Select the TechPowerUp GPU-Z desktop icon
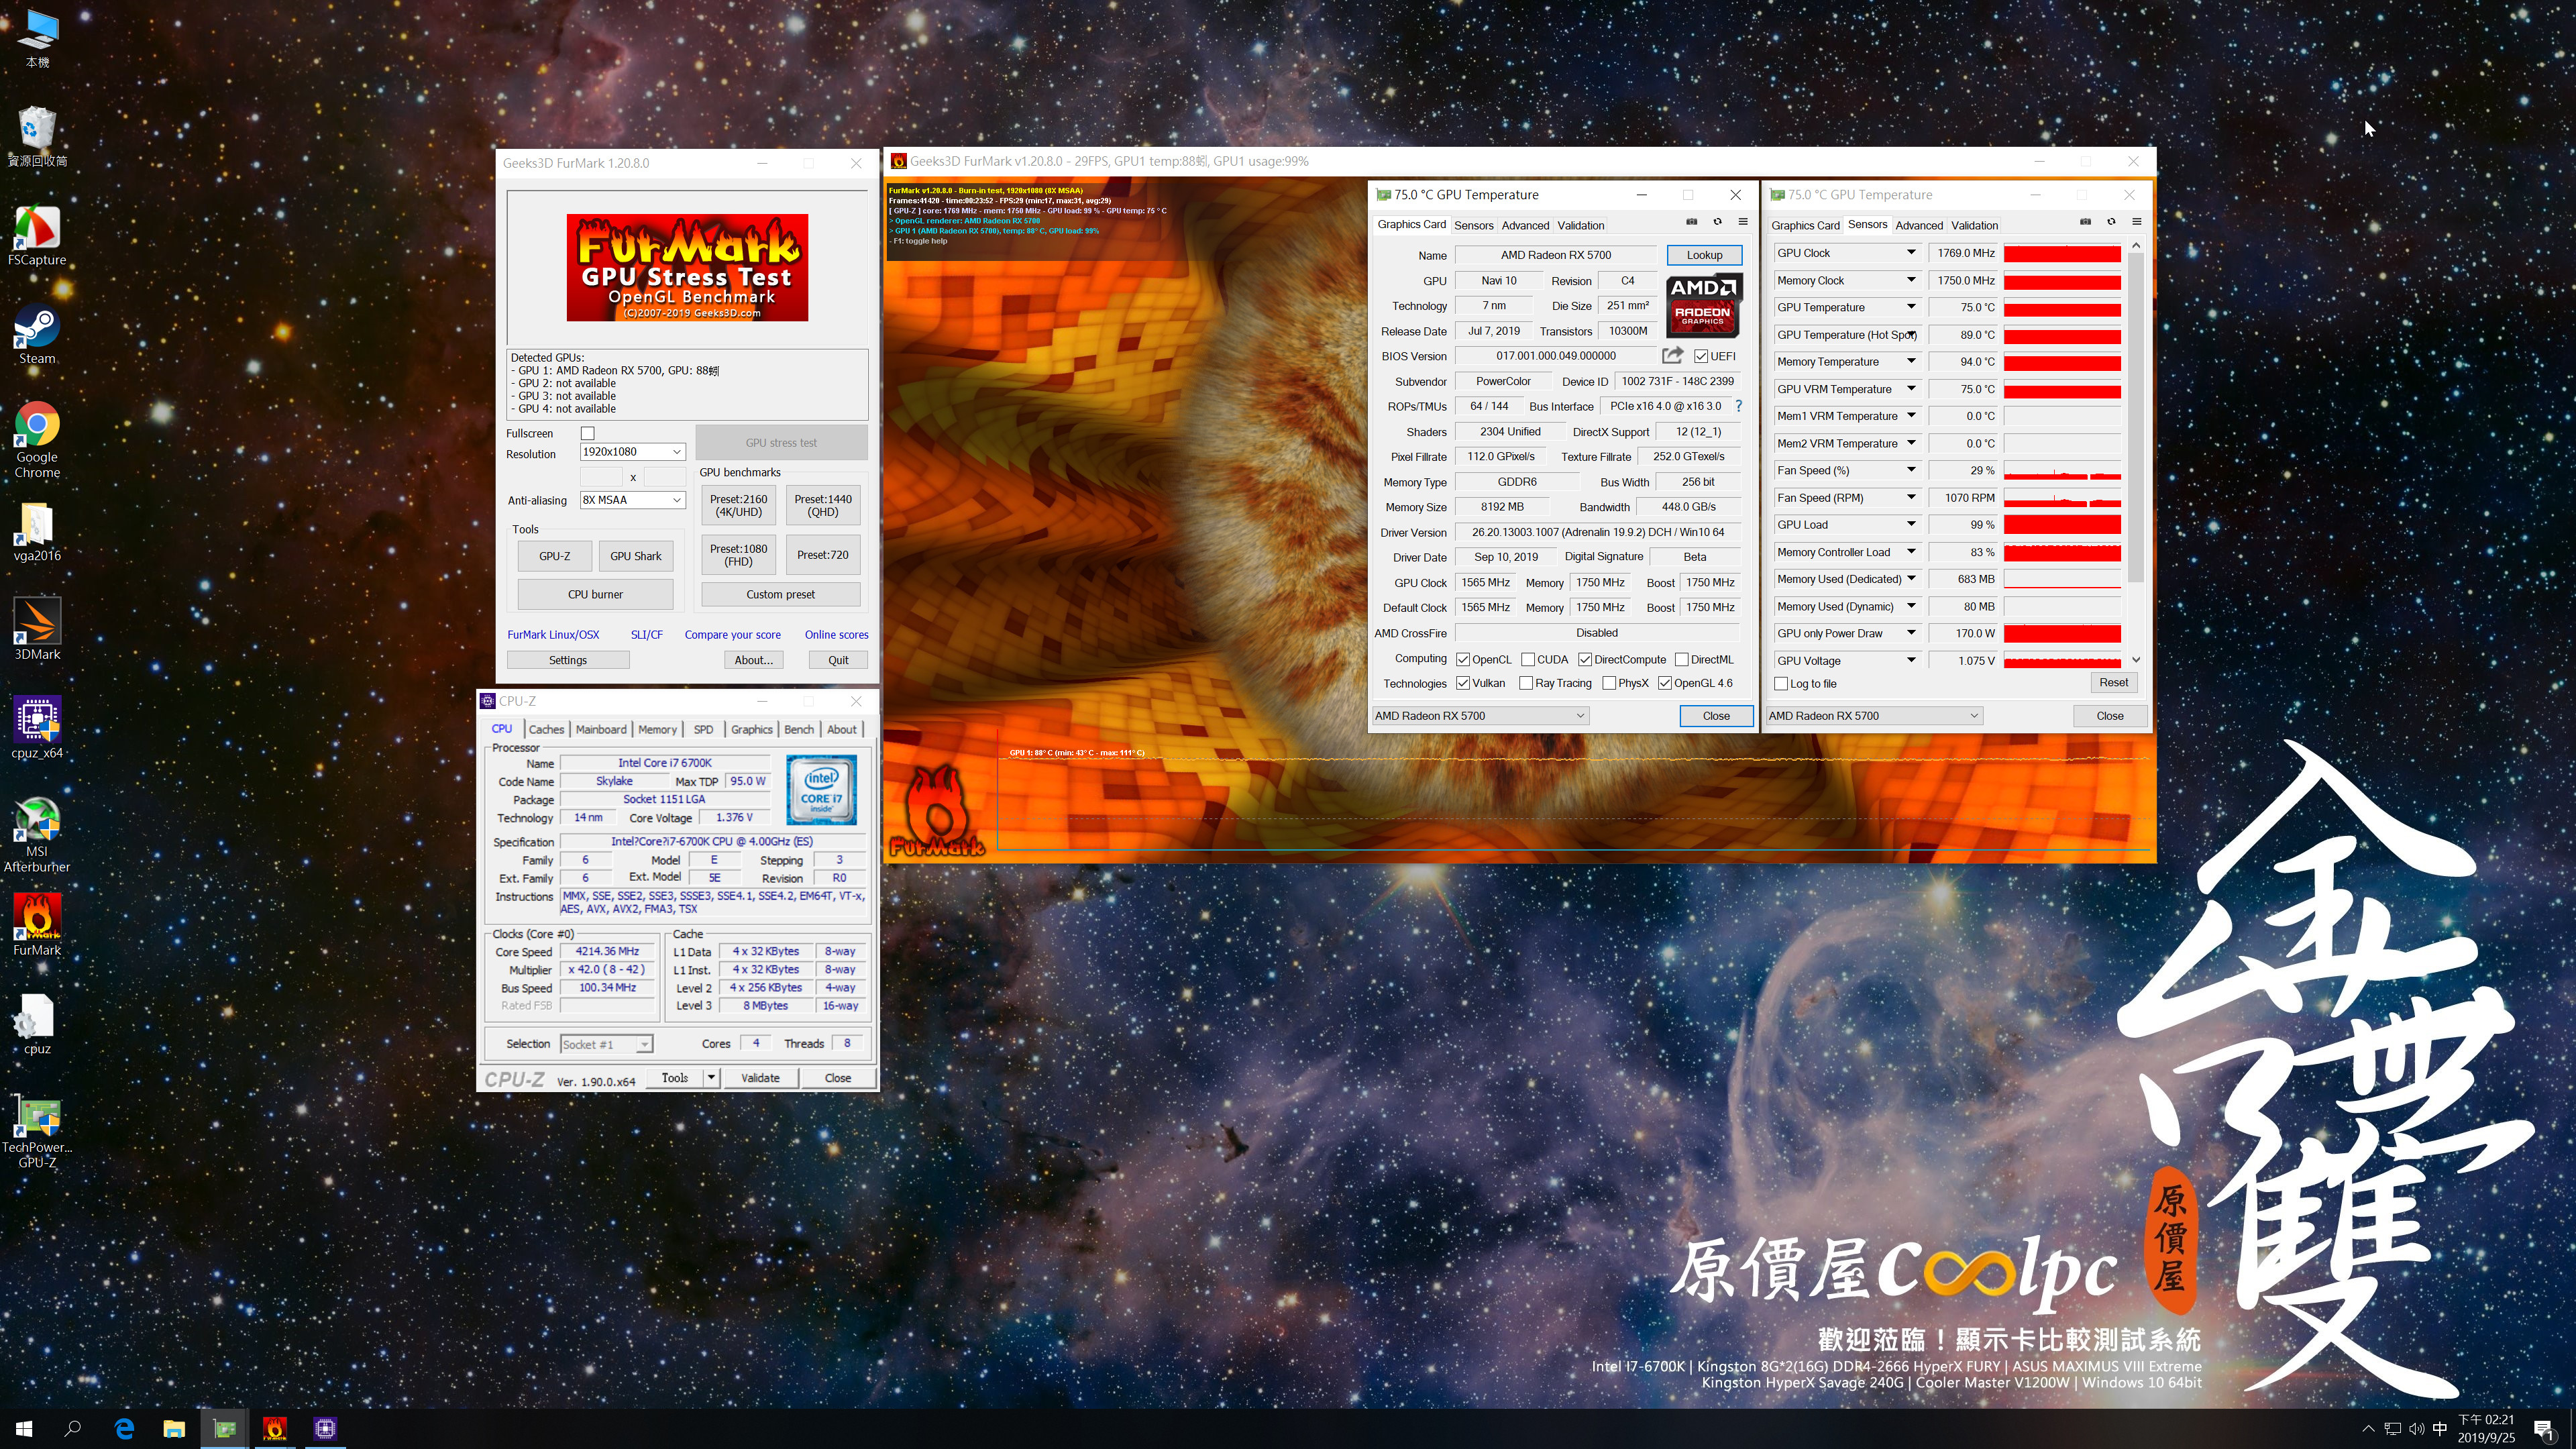The image size is (2576, 1449). coord(37,1130)
